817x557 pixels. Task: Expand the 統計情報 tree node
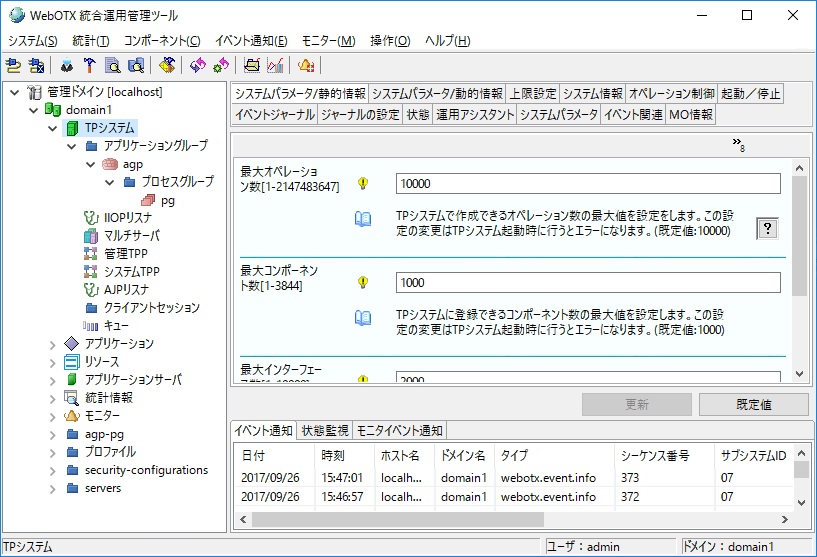point(53,398)
